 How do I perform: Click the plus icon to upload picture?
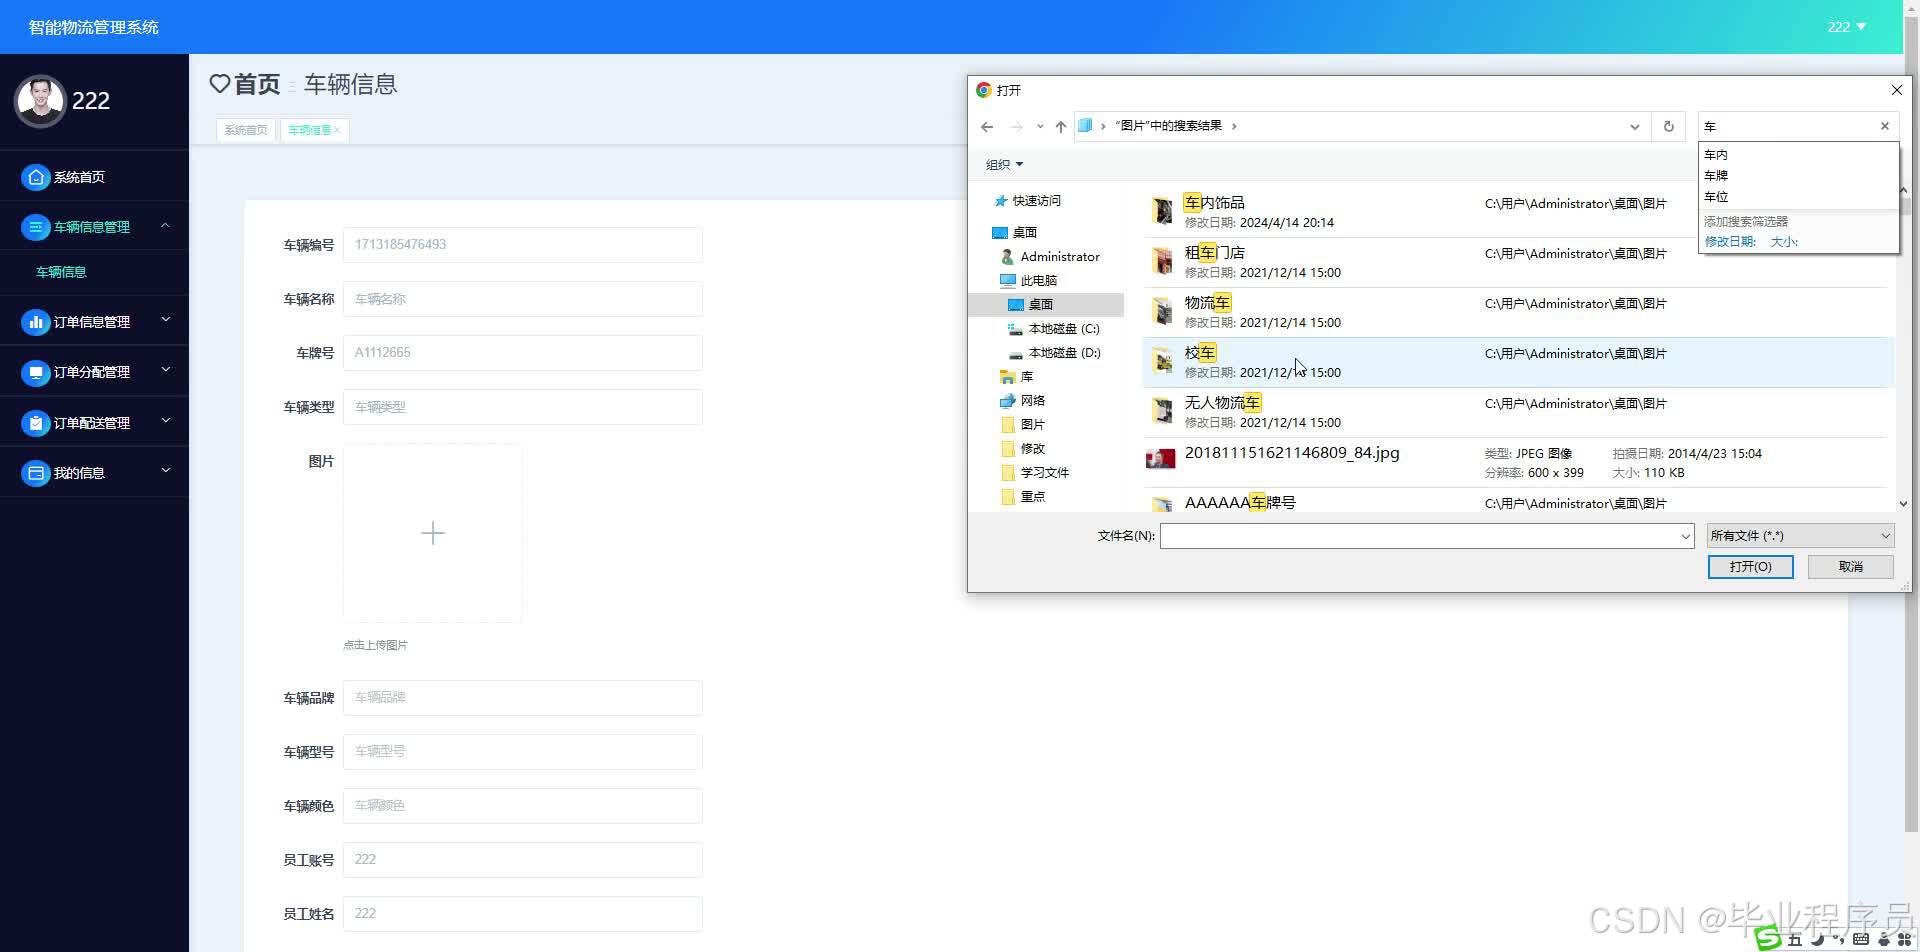pos(433,533)
